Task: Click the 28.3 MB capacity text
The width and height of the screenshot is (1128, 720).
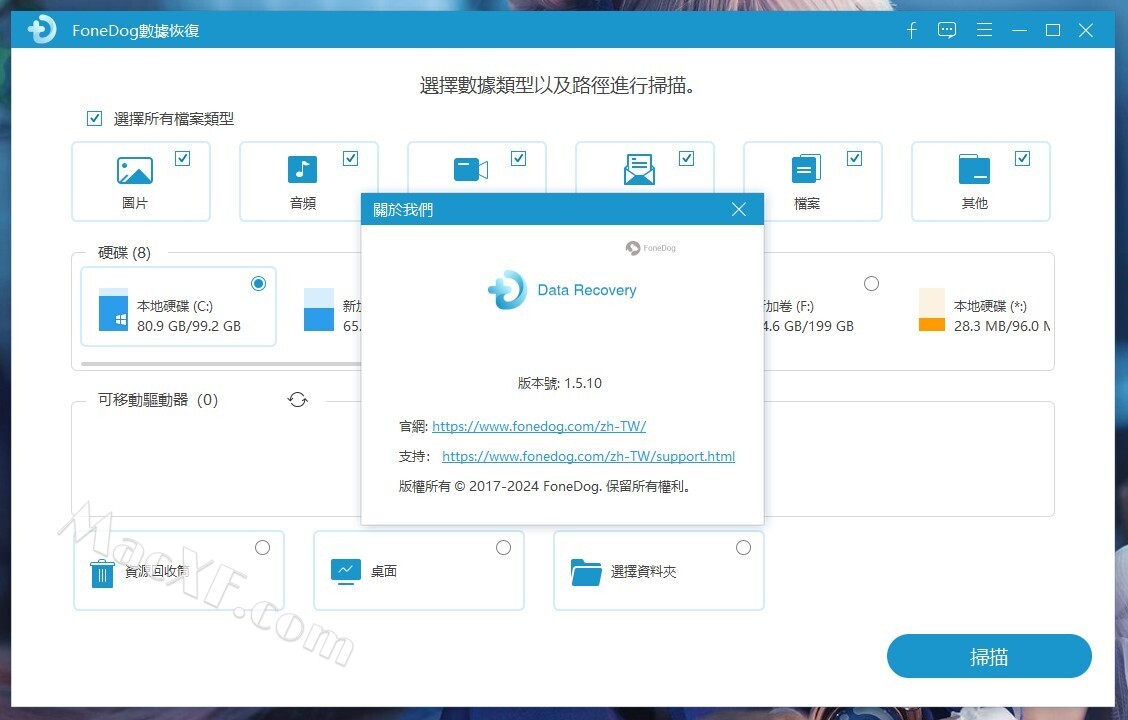Action: [x=1002, y=326]
